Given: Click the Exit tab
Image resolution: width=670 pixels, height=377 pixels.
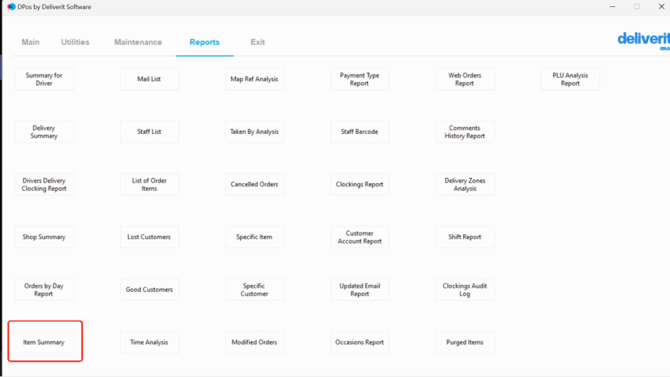Looking at the screenshot, I should pos(258,42).
